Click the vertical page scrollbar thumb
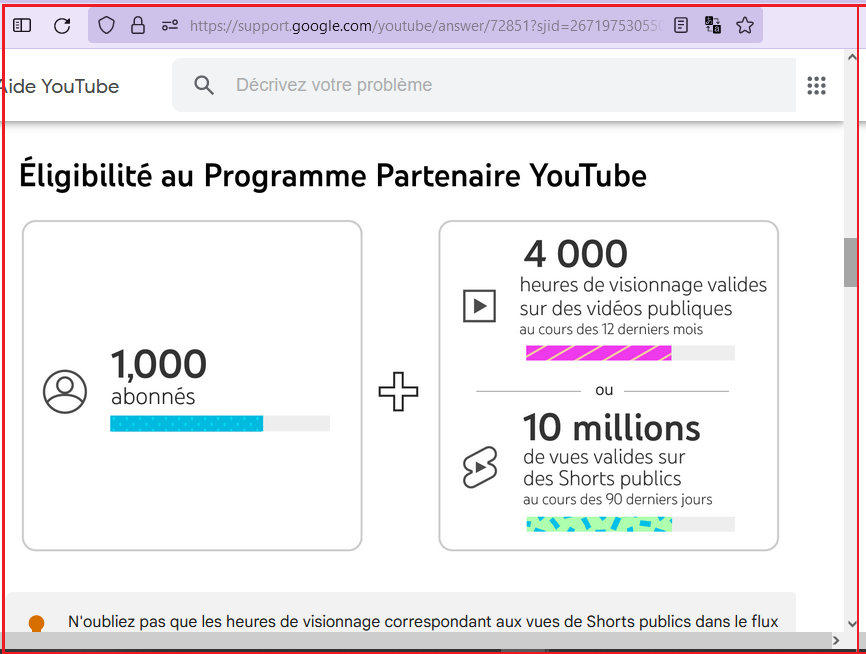866x654 pixels. 850,262
